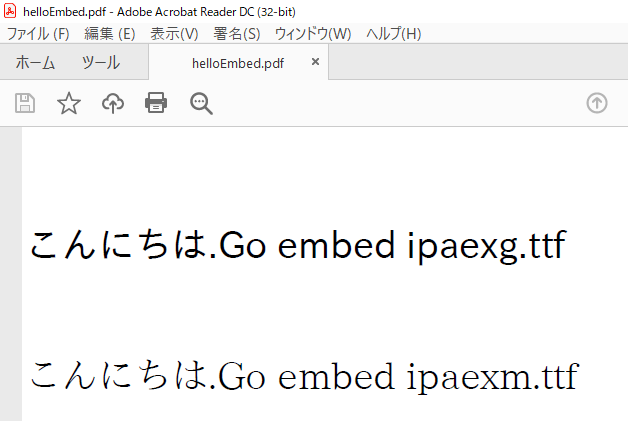Add the file to starred with the star icon
628x421 pixels.
point(69,103)
